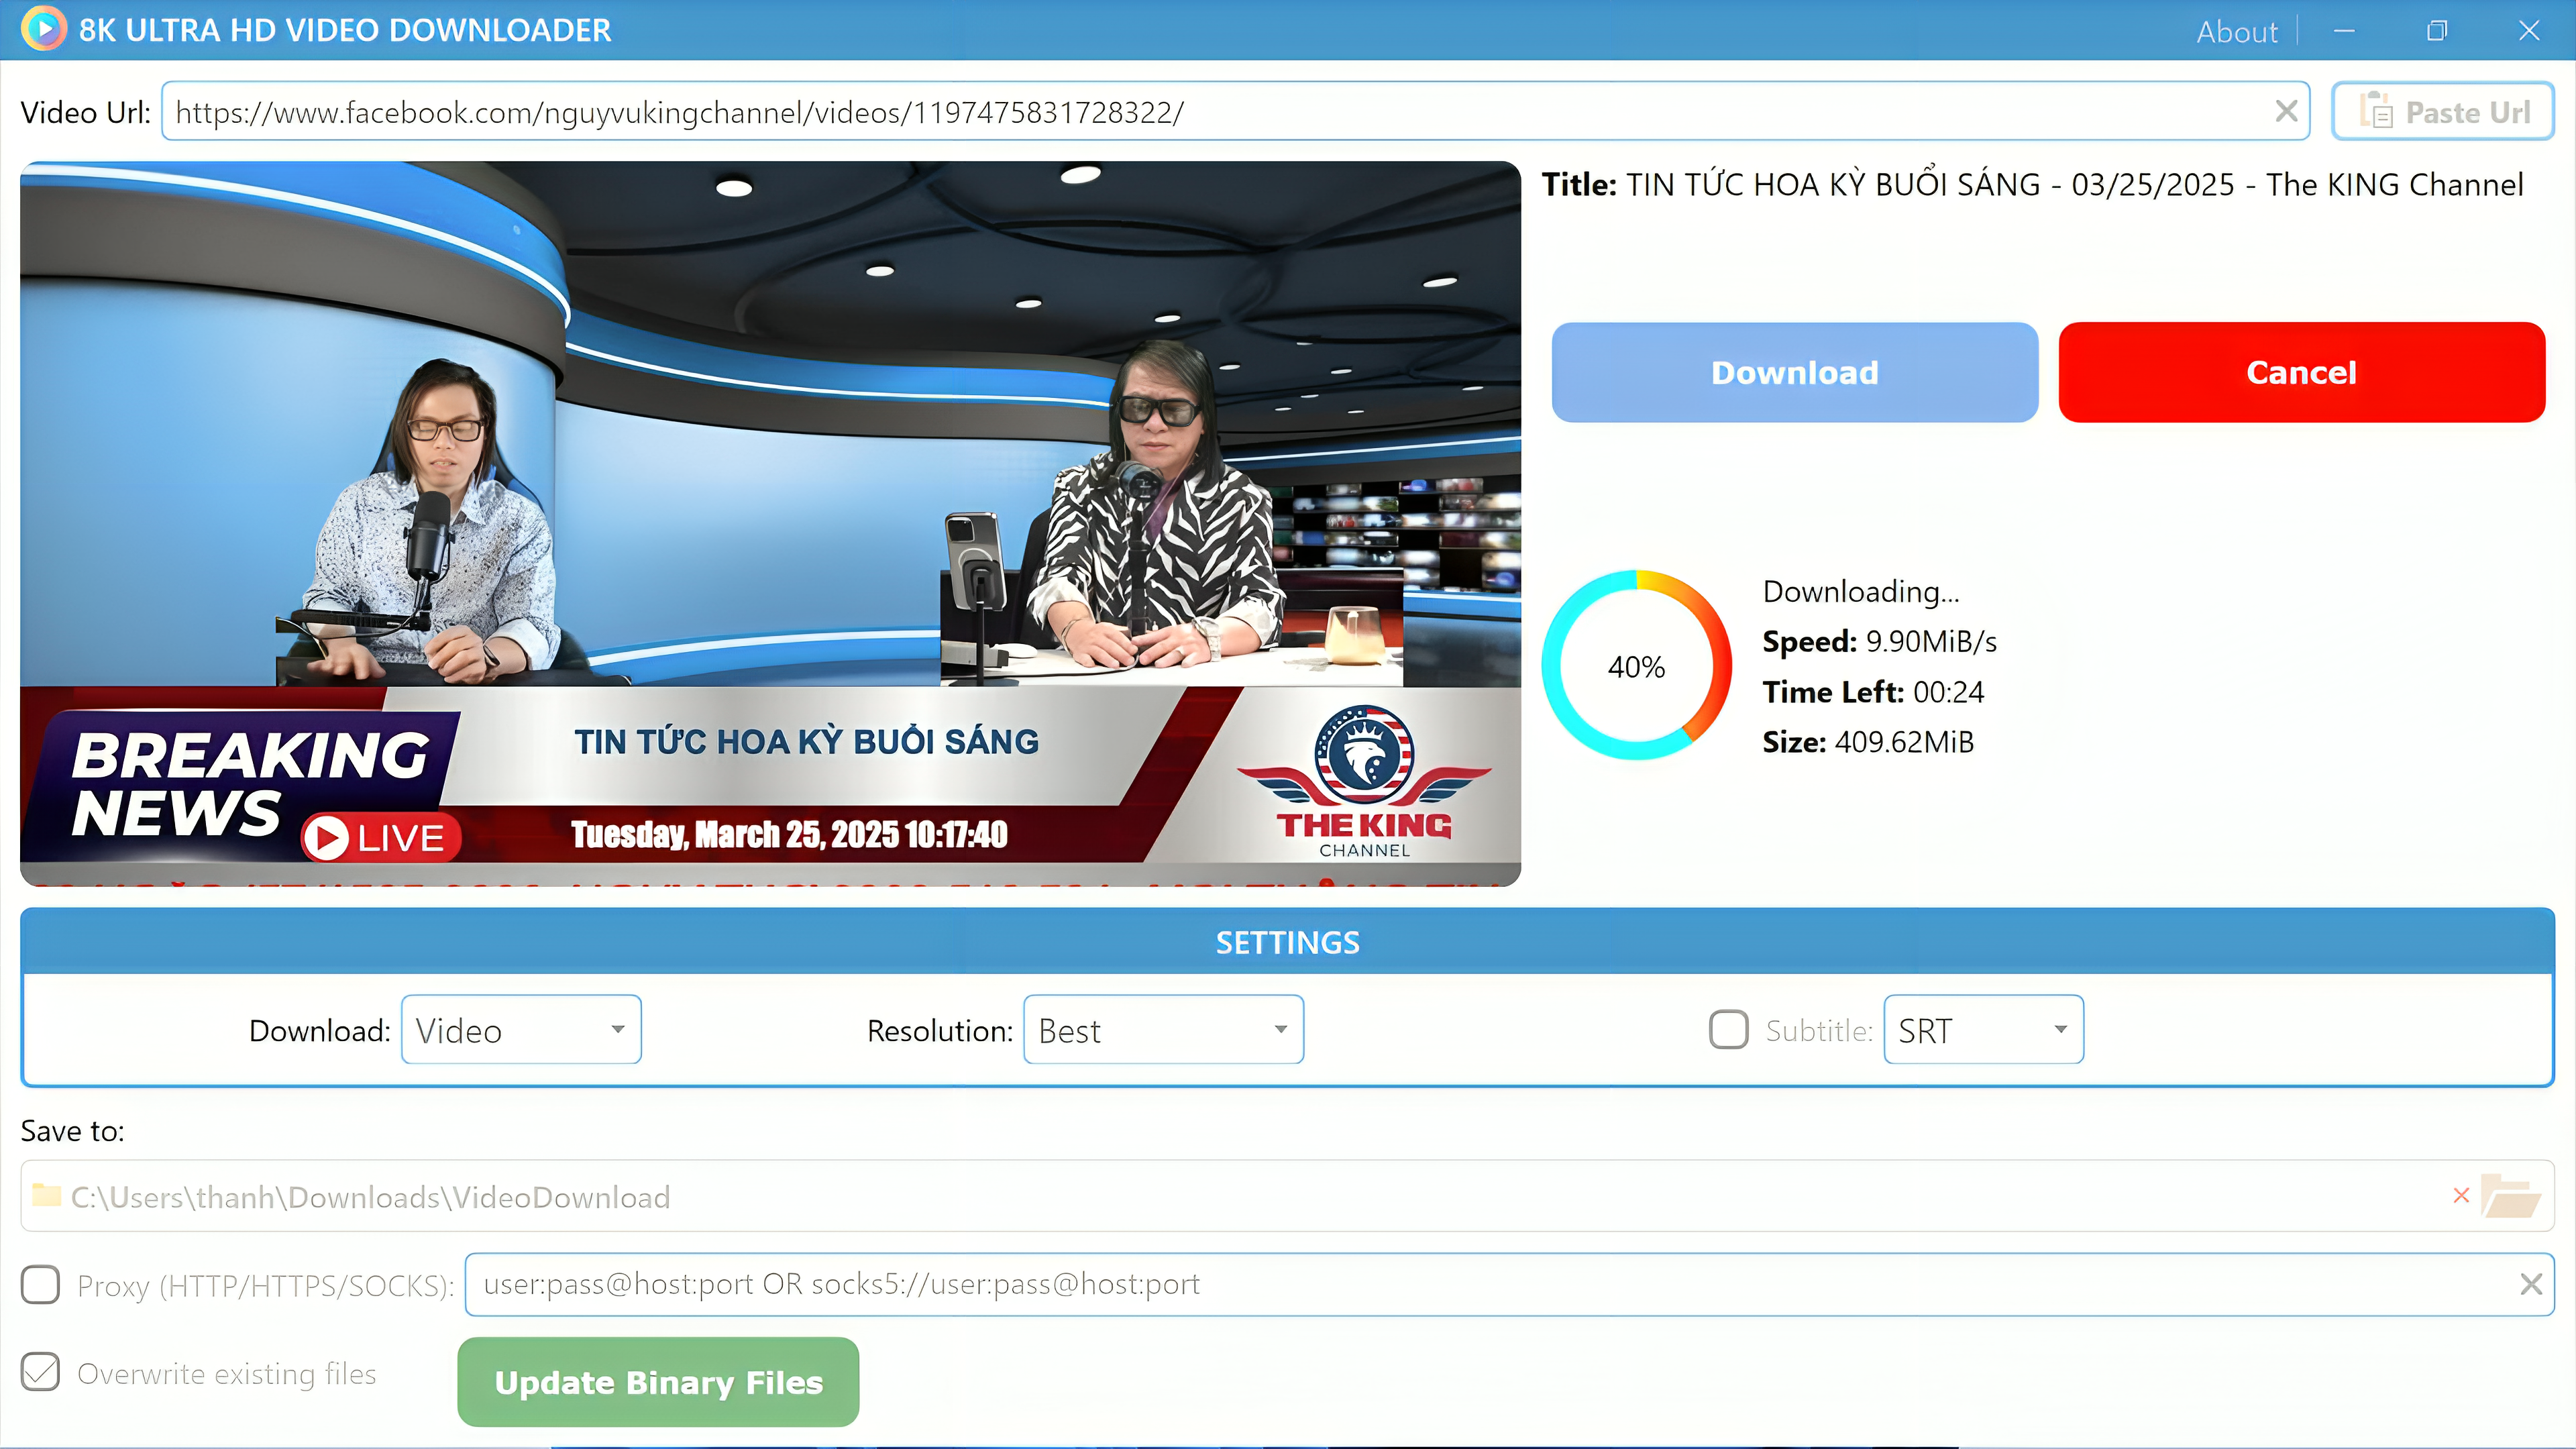Toggle Overwrite existing files checkbox

click(41, 1373)
